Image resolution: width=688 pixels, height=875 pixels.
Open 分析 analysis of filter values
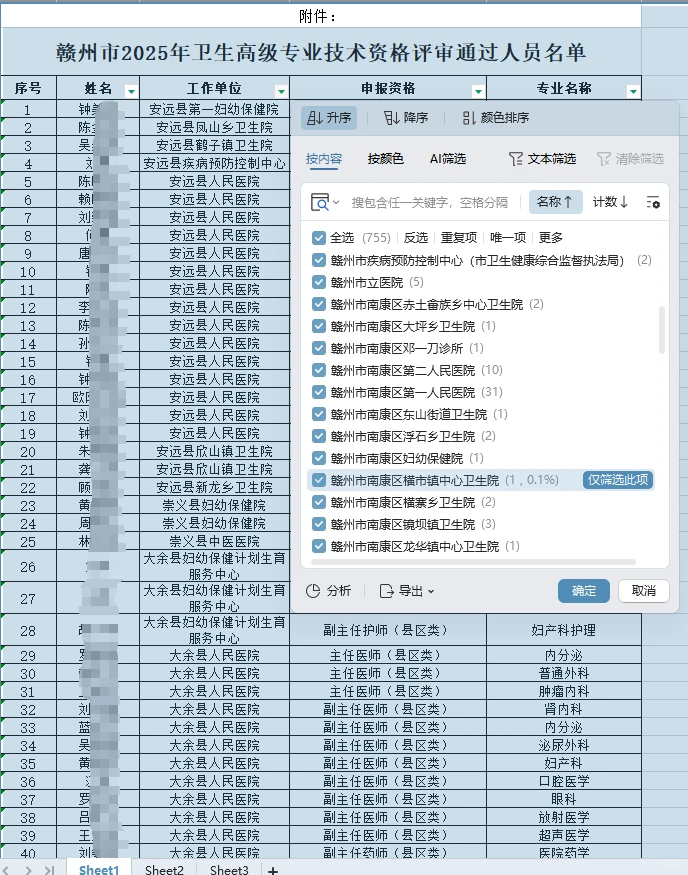329,591
